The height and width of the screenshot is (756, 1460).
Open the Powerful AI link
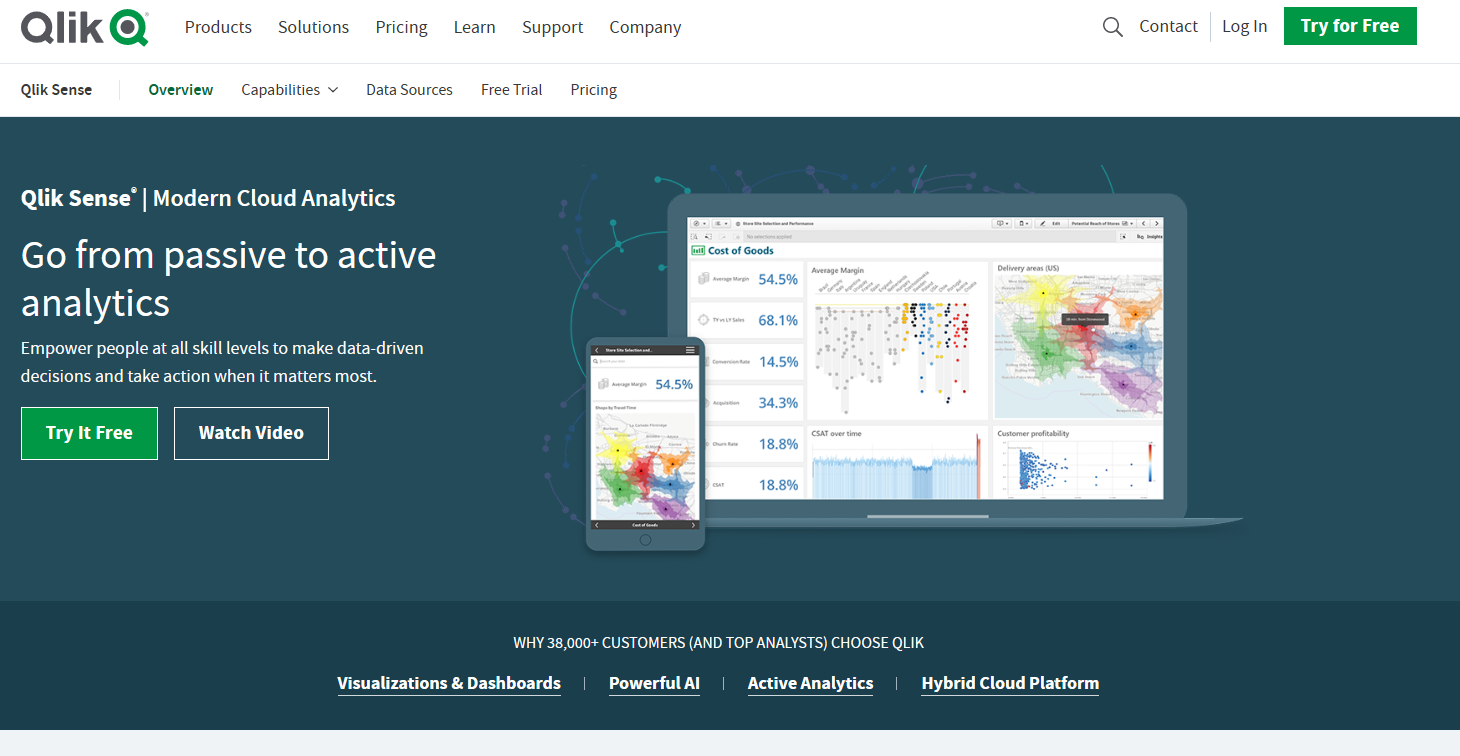[x=654, y=683]
